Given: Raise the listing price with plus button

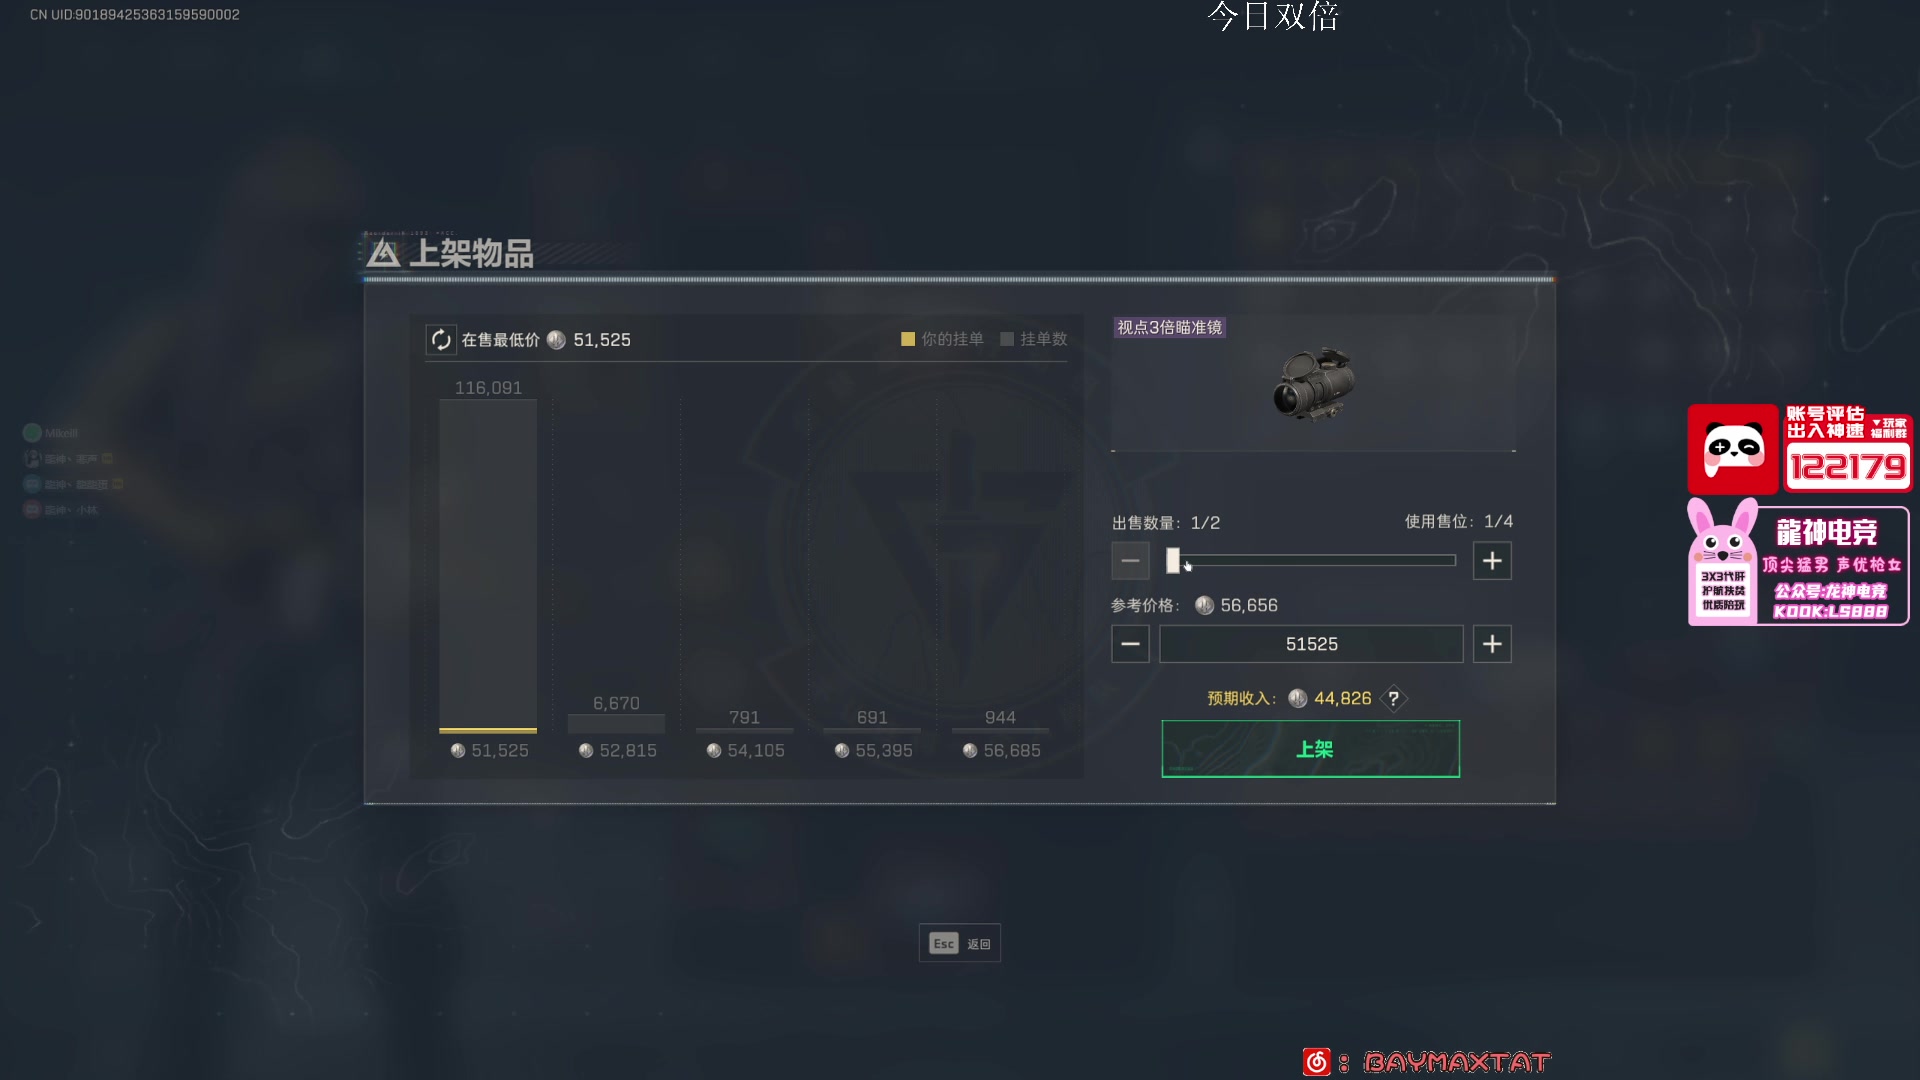Looking at the screenshot, I should coord(1492,644).
